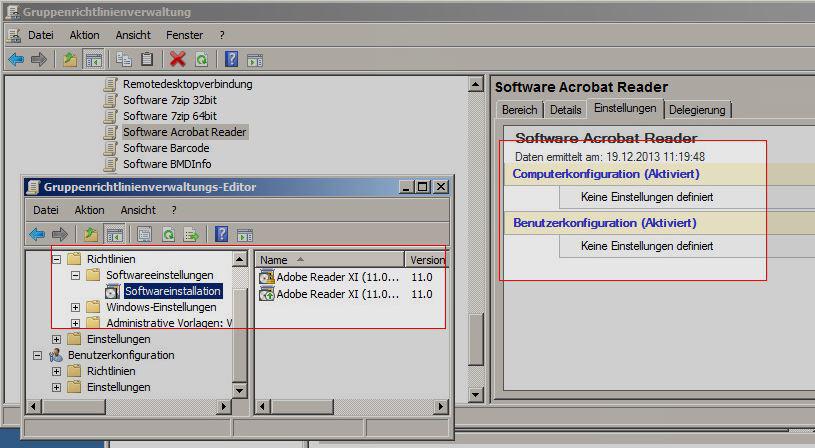
Task: Click the Copy icon in main toolbar
Action: [124, 59]
